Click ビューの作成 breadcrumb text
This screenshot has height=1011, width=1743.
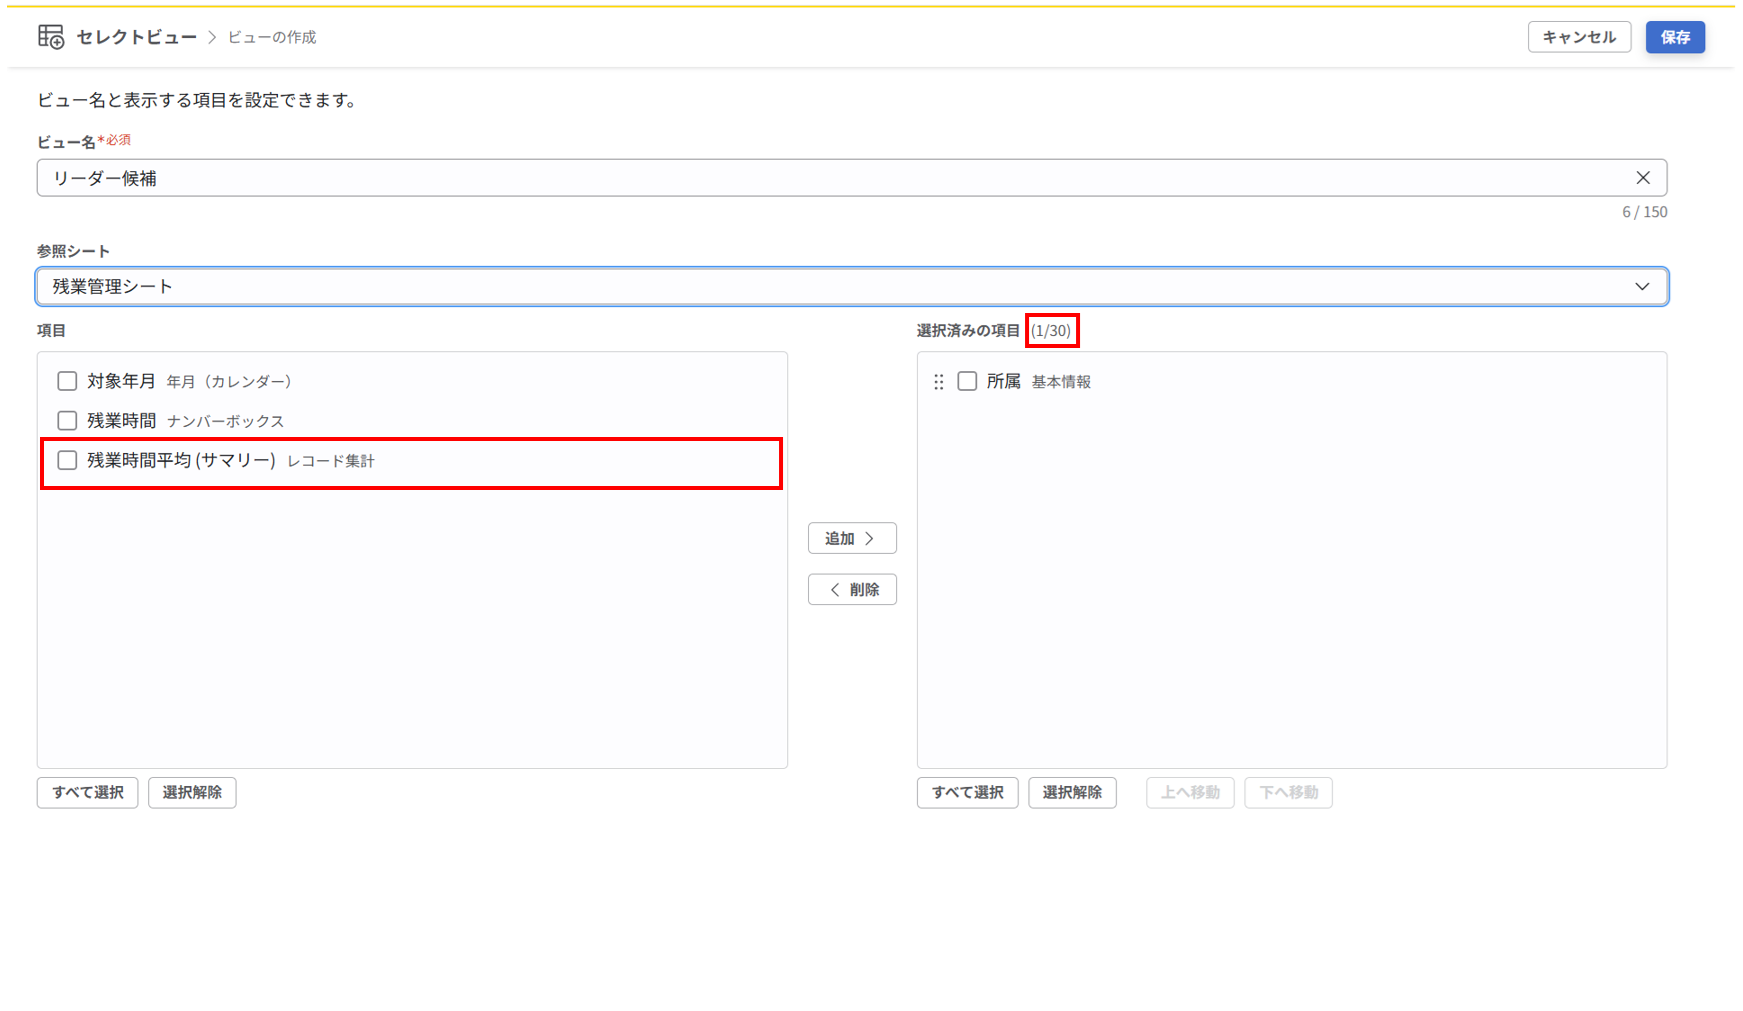[x=272, y=37]
